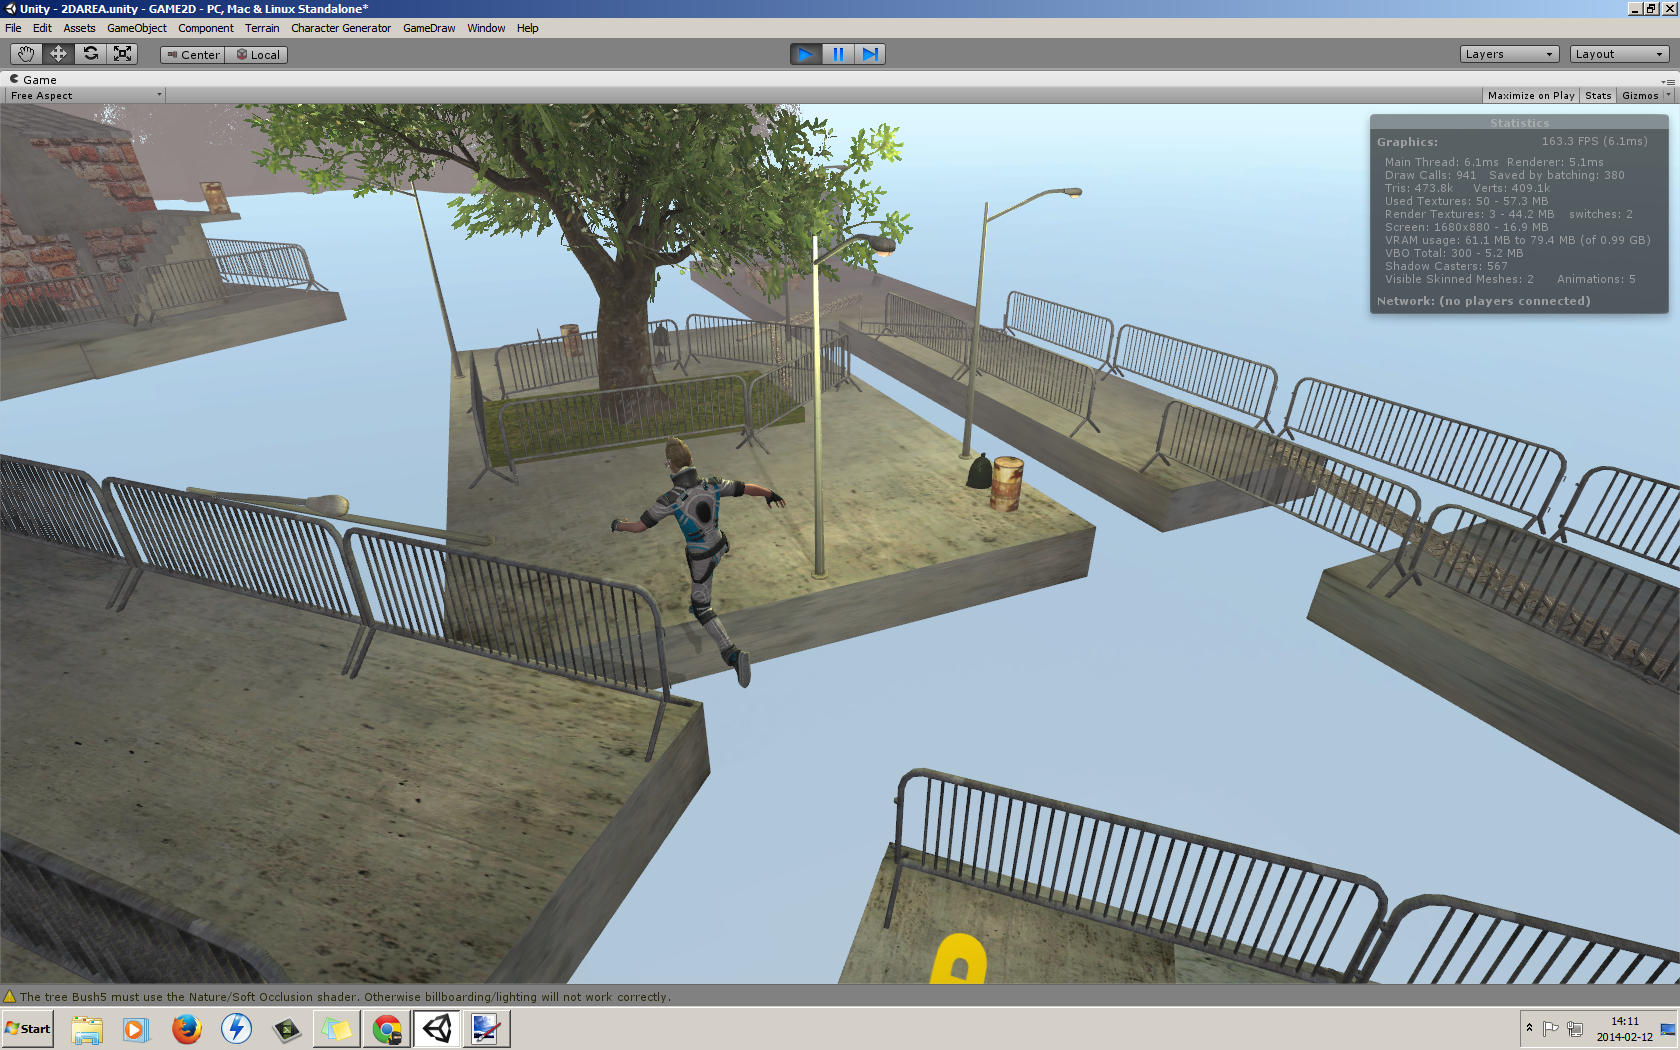The height and width of the screenshot is (1050, 1680).
Task: Toggle pivot mode Center button
Action: [193, 55]
